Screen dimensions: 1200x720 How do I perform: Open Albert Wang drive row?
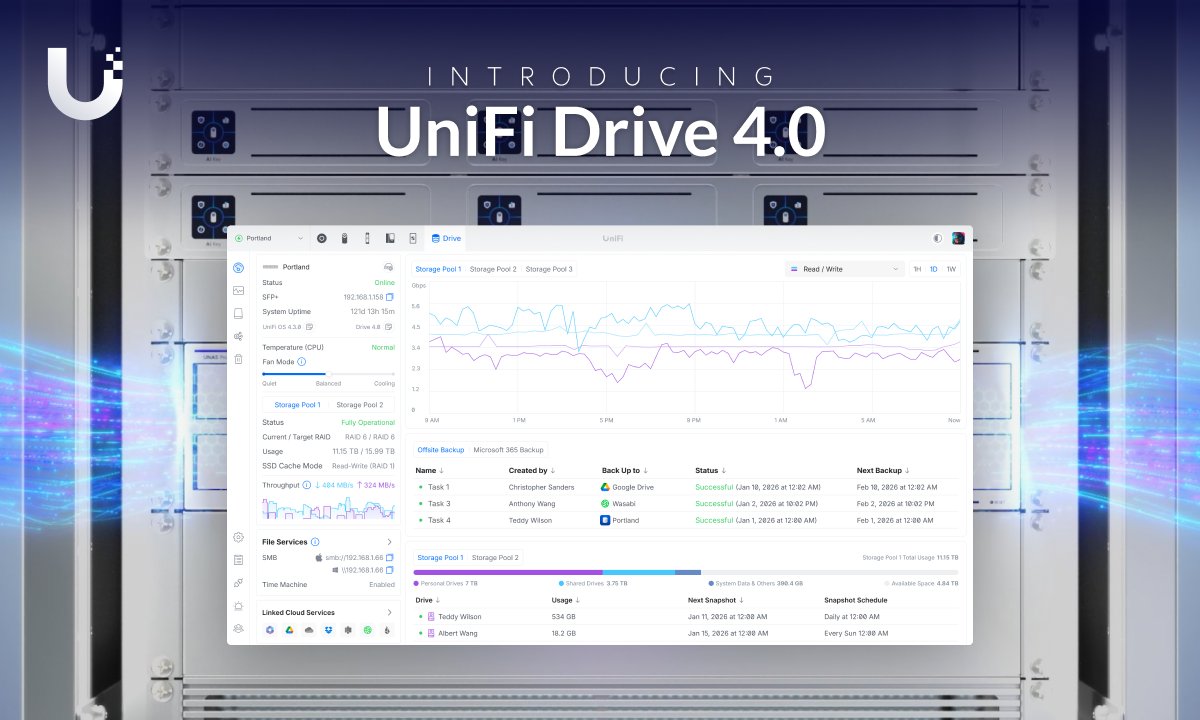pyautogui.click(x=685, y=633)
